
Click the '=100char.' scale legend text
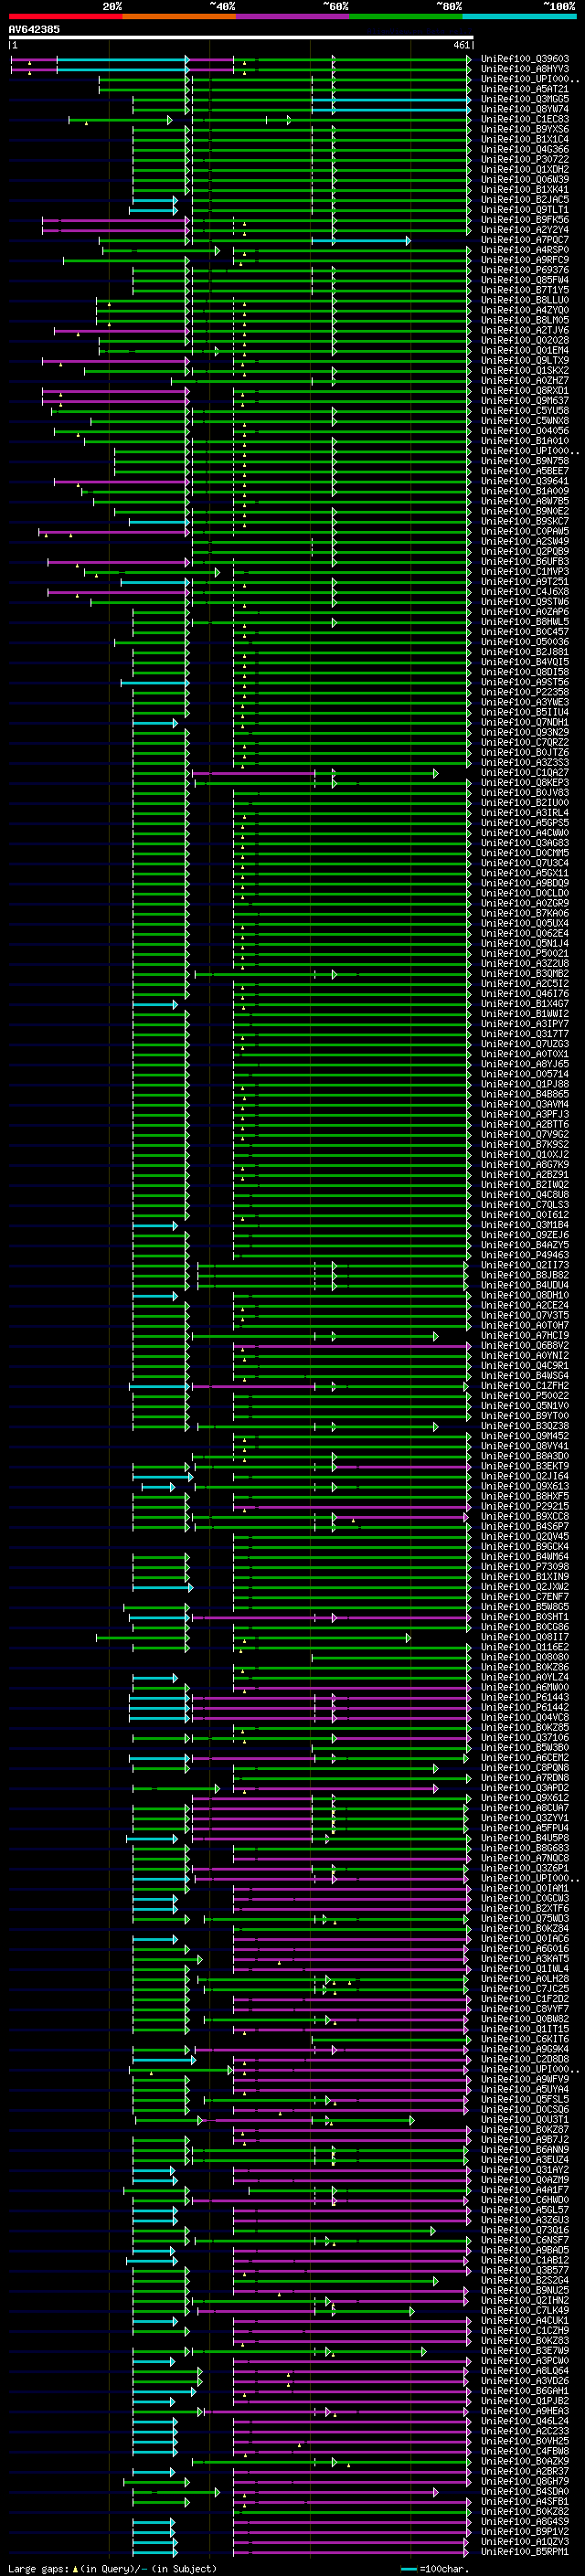(x=444, y=2569)
